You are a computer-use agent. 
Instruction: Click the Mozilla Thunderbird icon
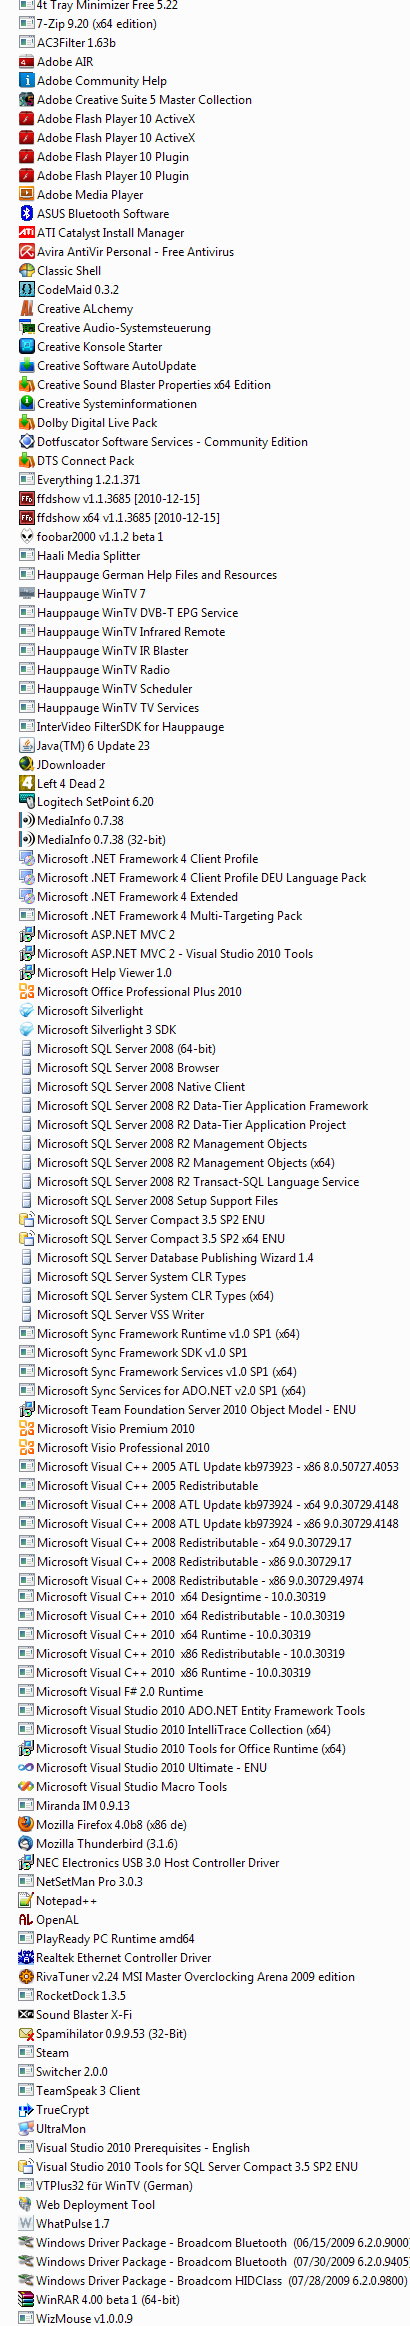27,1844
